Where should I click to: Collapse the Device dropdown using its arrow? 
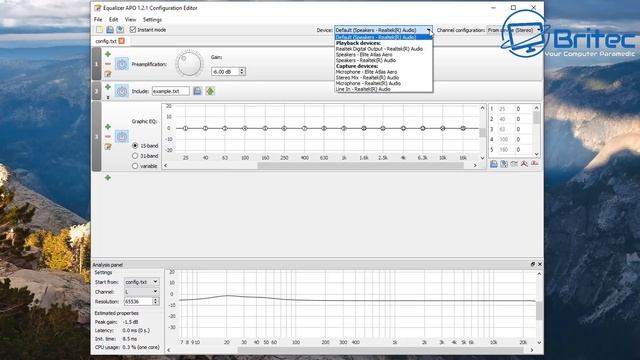pyautogui.click(x=429, y=30)
